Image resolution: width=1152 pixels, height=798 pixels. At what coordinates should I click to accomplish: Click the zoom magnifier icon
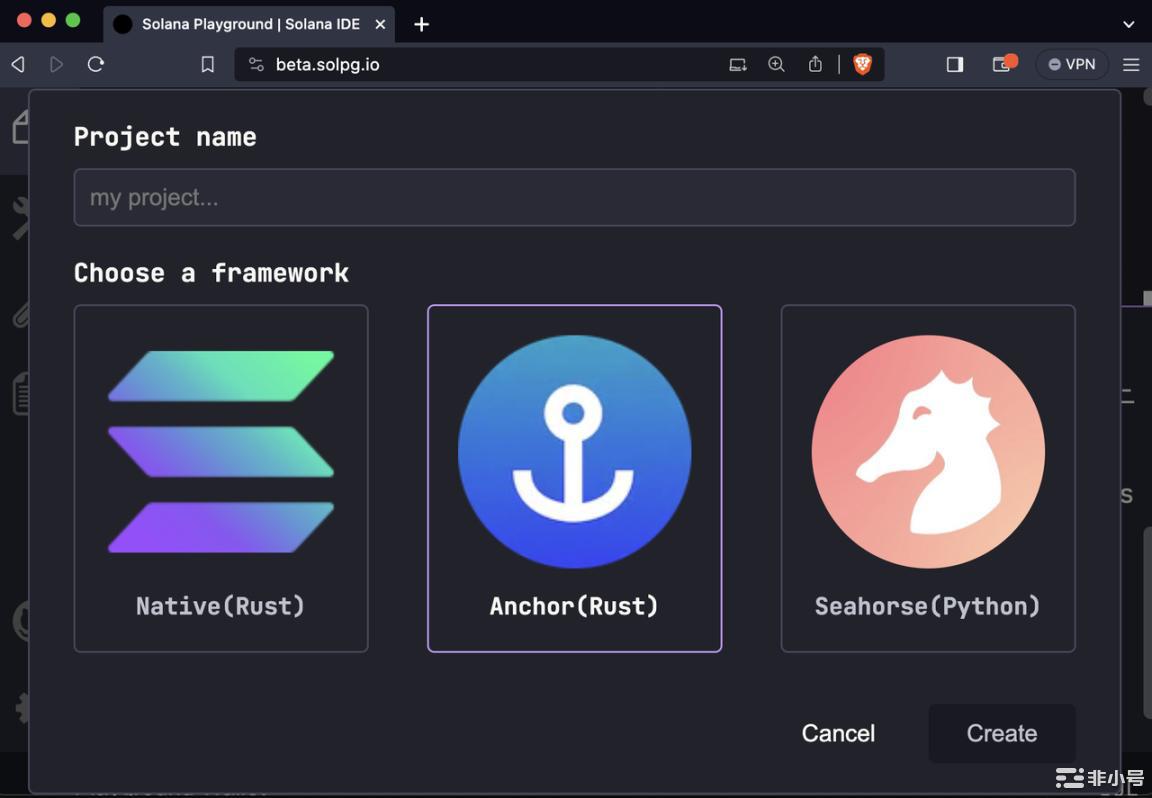click(776, 64)
